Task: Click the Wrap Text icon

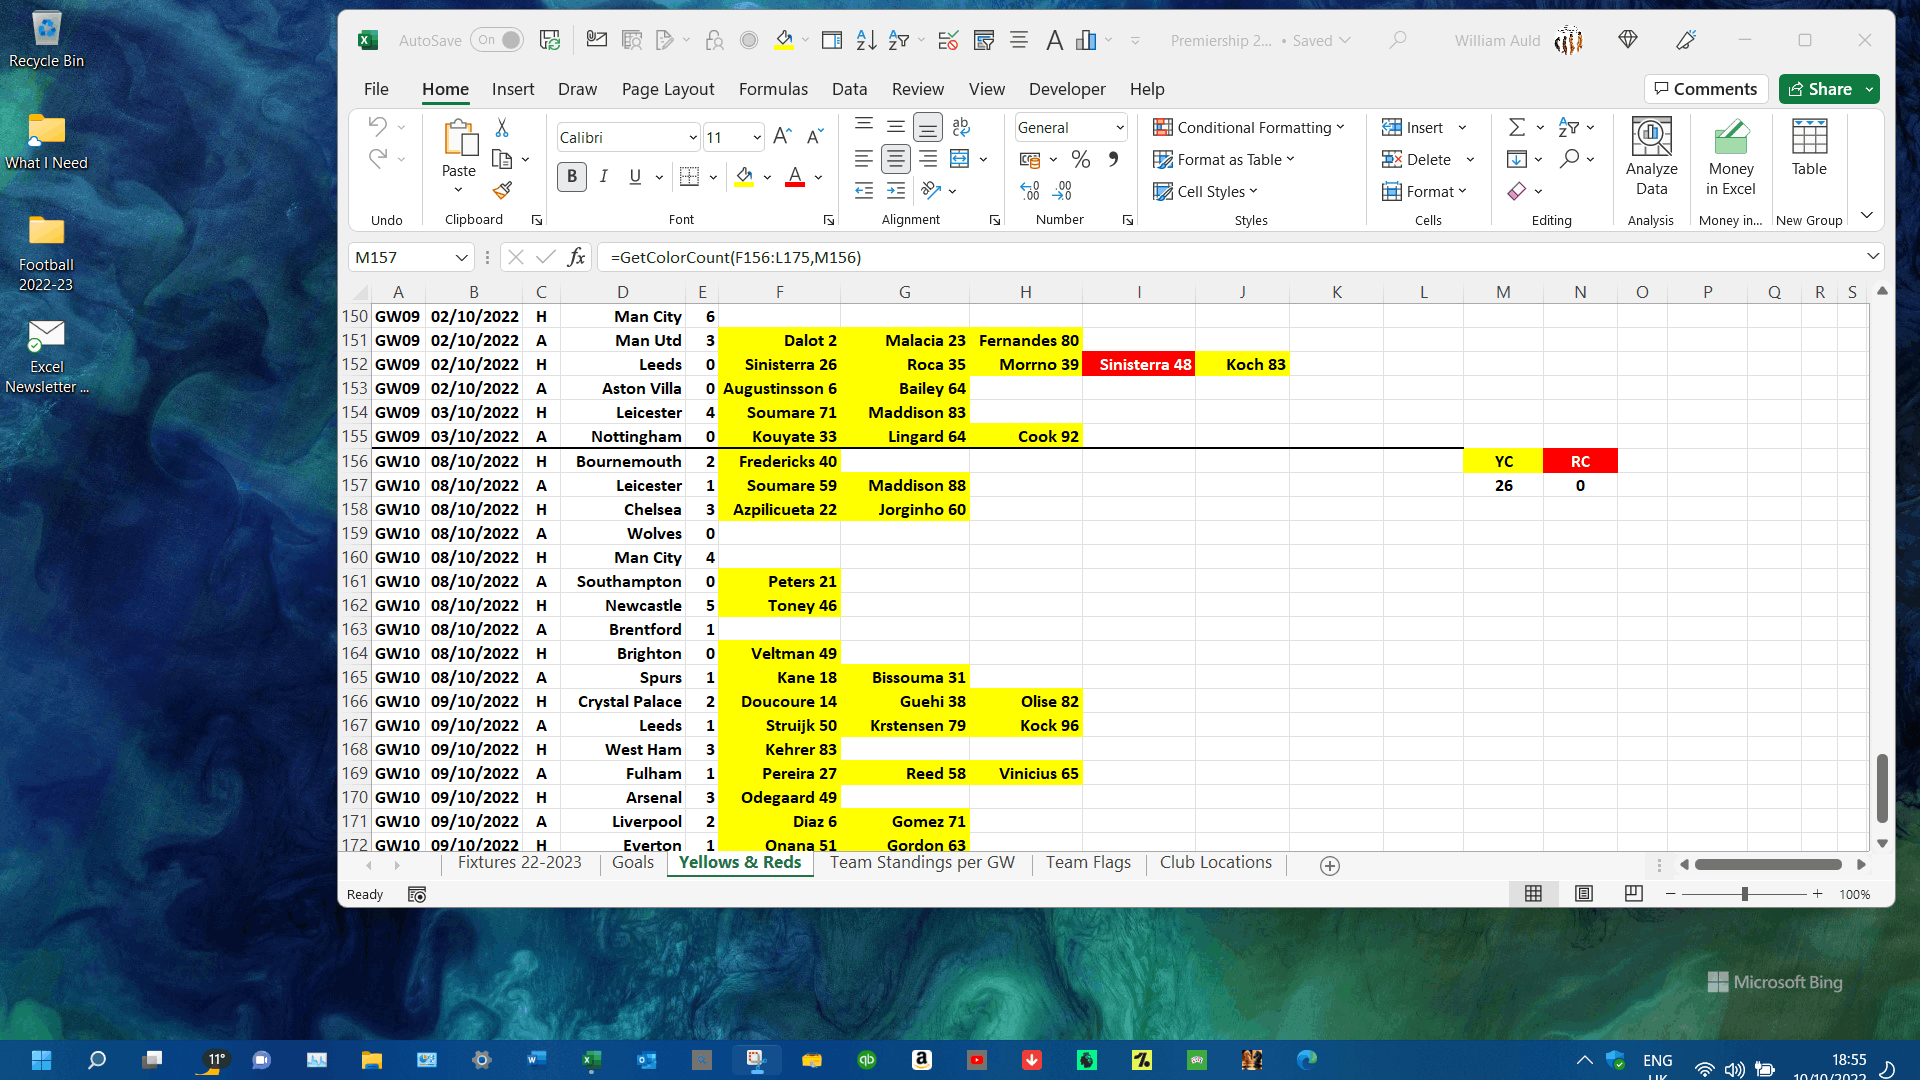Action: (961, 127)
